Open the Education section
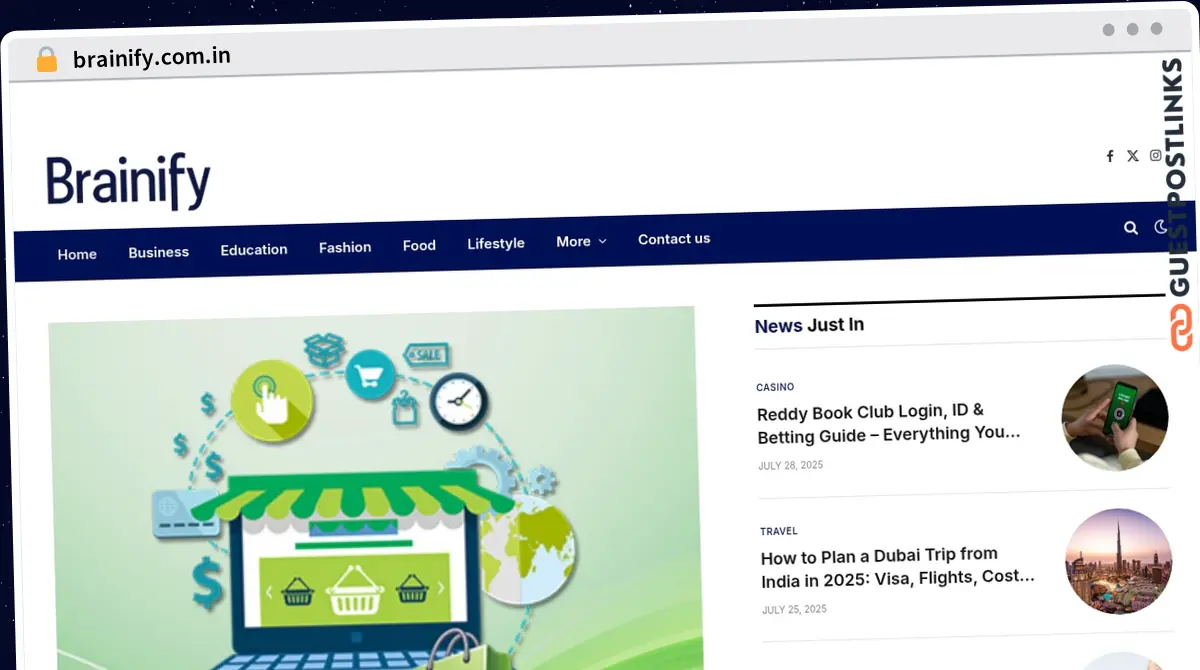The width and height of the screenshot is (1200, 670). (x=253, y=249)
